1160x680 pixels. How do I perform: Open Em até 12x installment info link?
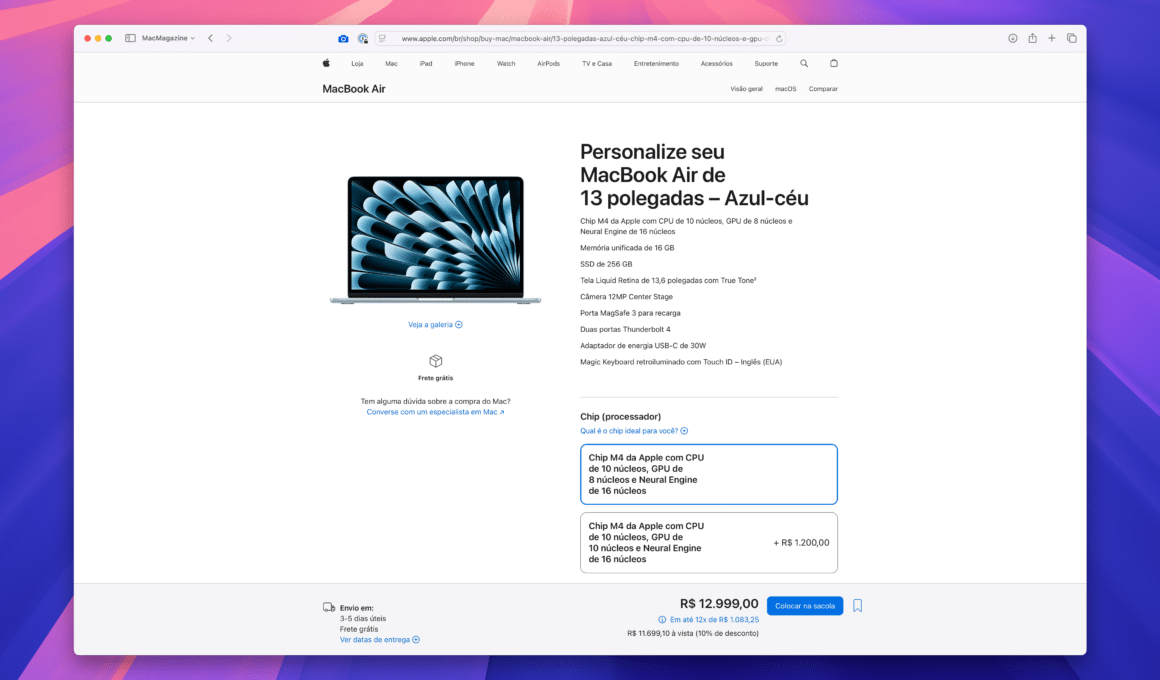click(709, 620)
